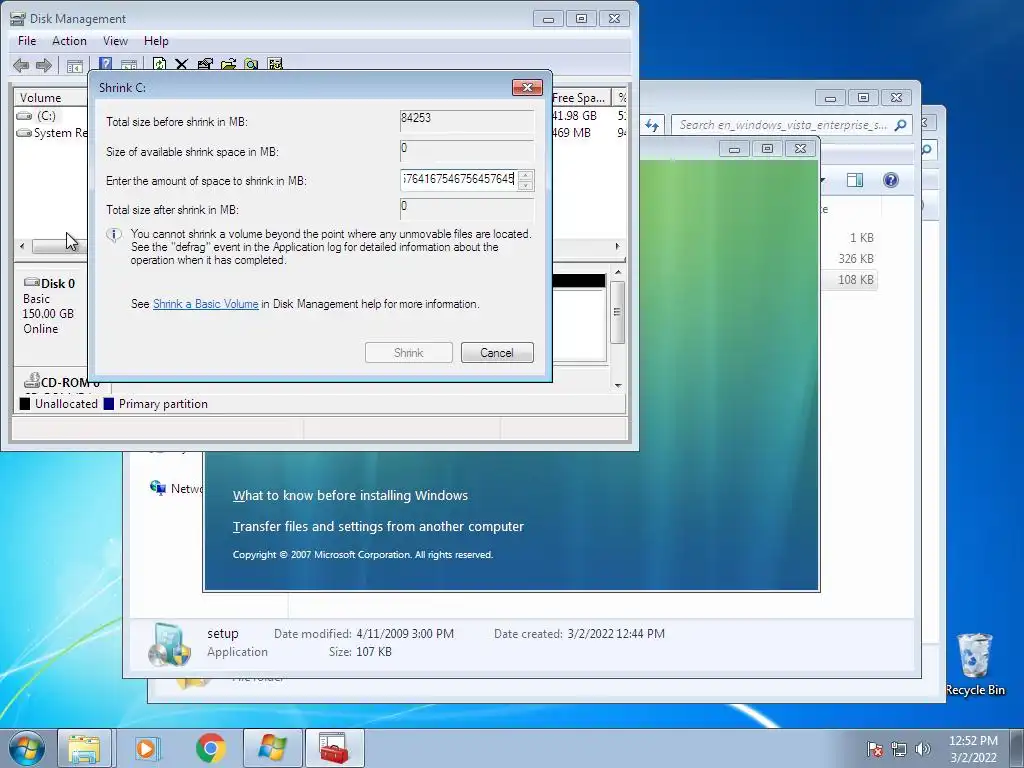Open Windows Media Player from the taskbar
Screen dimensions: 1024x768
(x=147, y=748)
